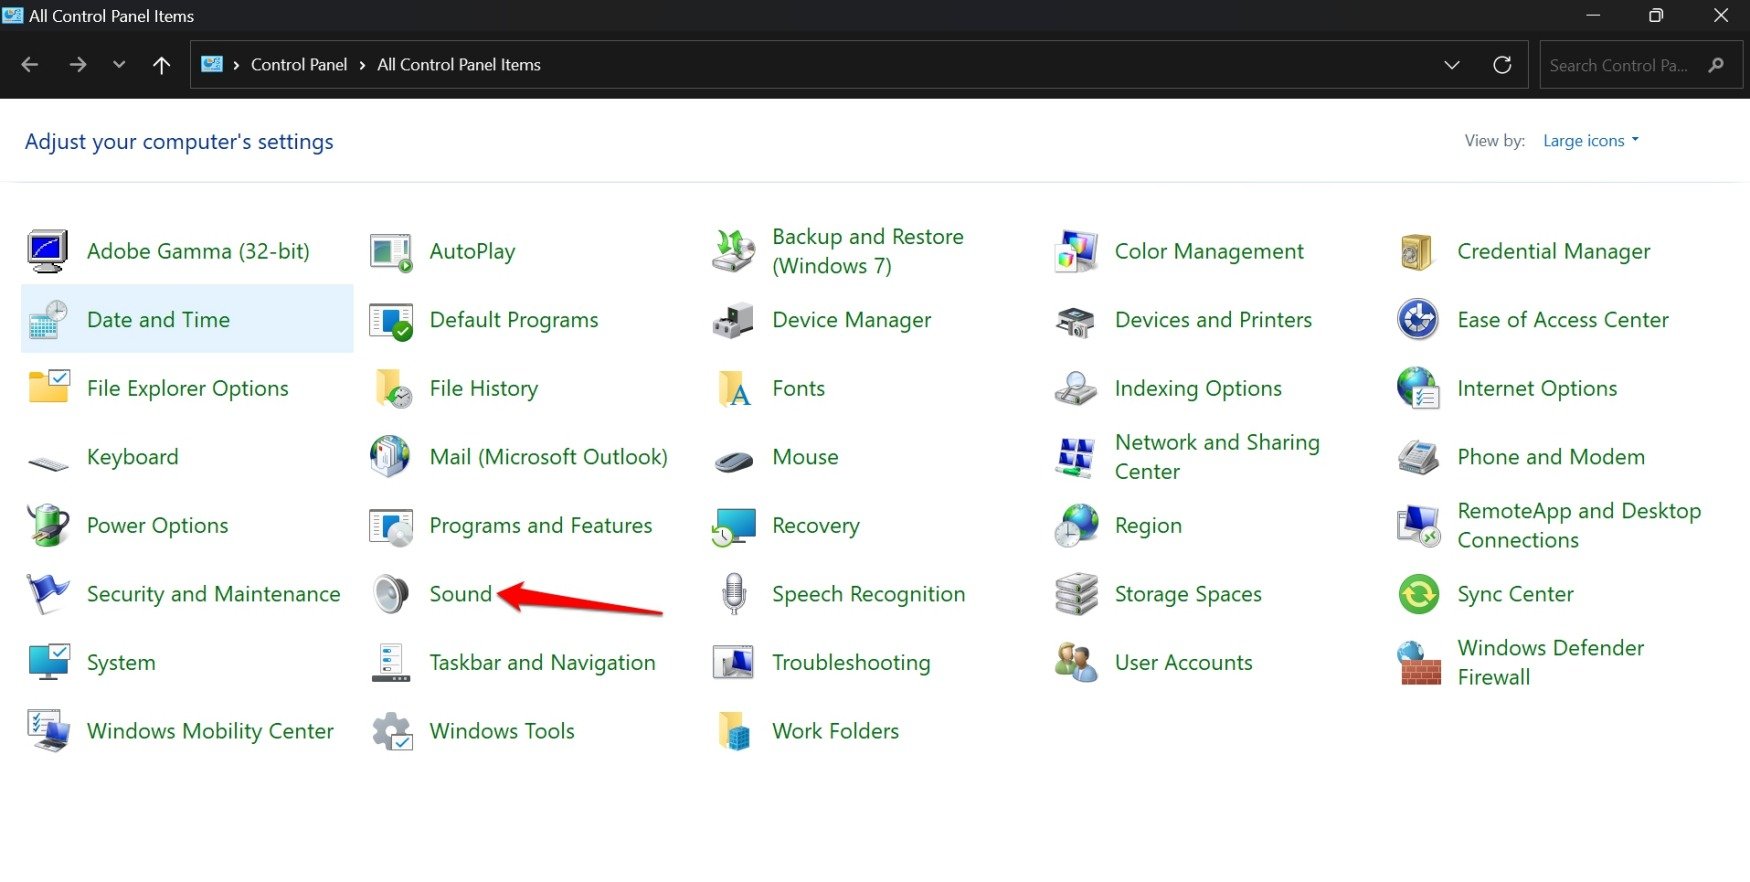Go up one level with Up arrow
This screenshot has height=882, width=1750.
coord(161,65)
